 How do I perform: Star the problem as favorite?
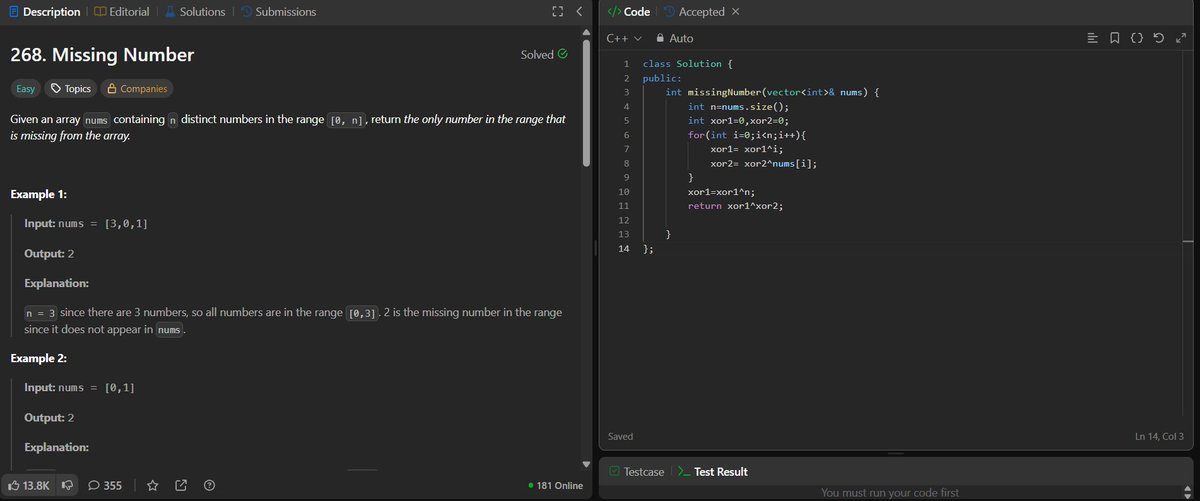(x=153, y=485)
